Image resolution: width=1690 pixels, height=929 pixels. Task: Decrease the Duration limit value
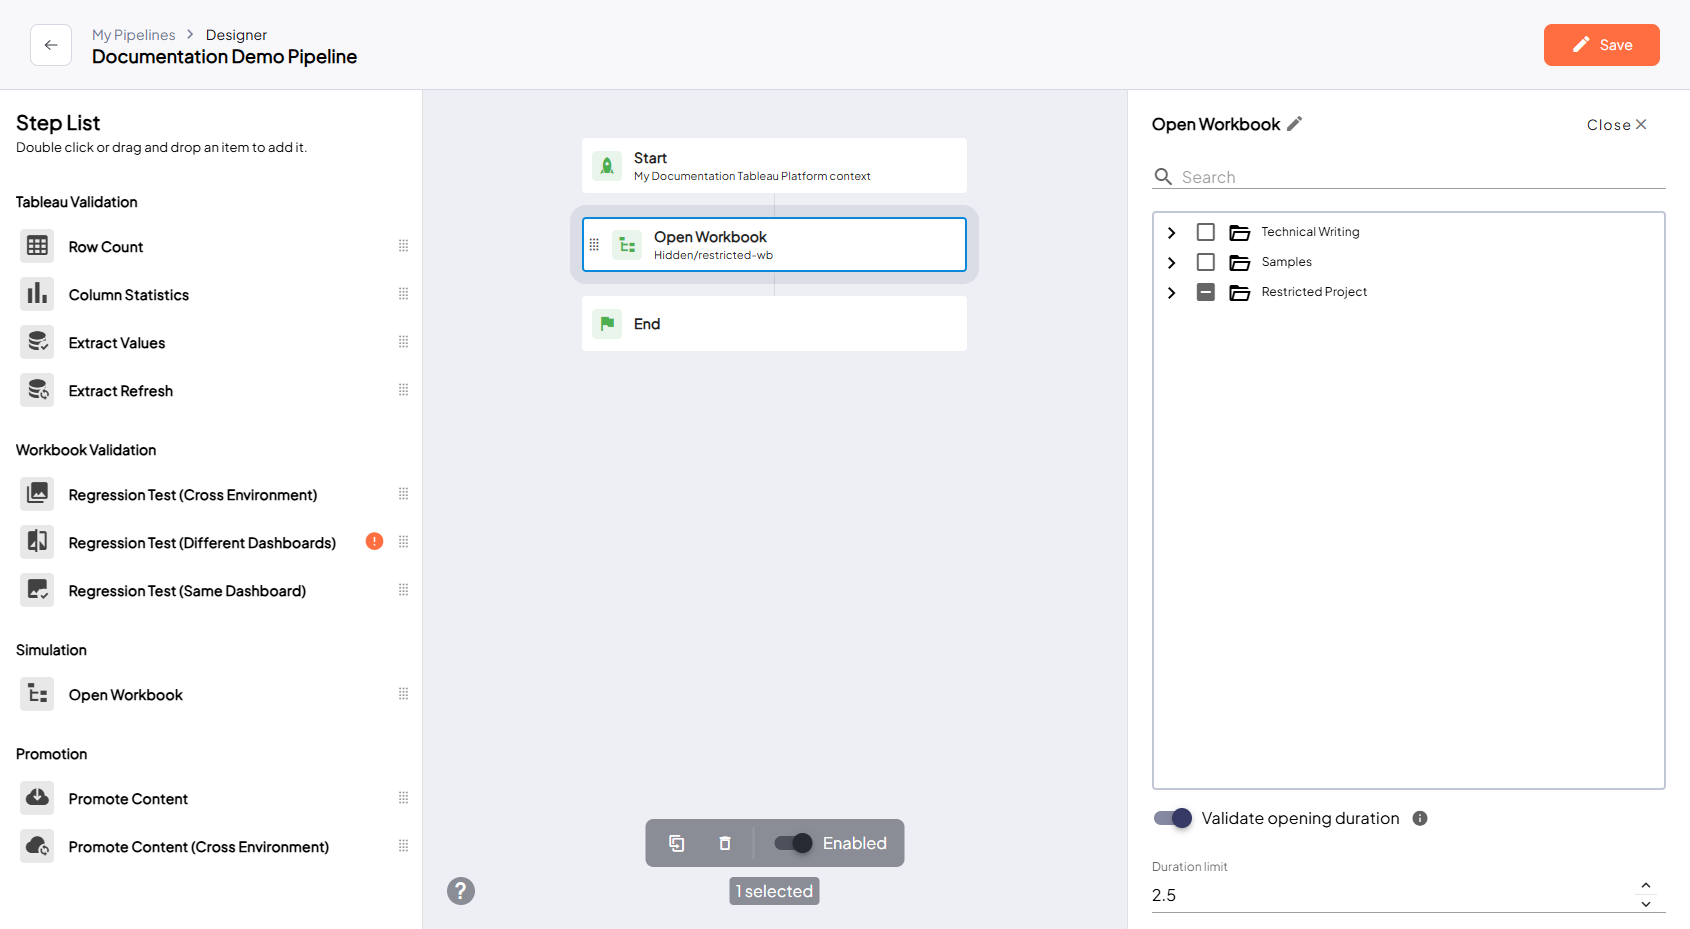click(1646, 904)
